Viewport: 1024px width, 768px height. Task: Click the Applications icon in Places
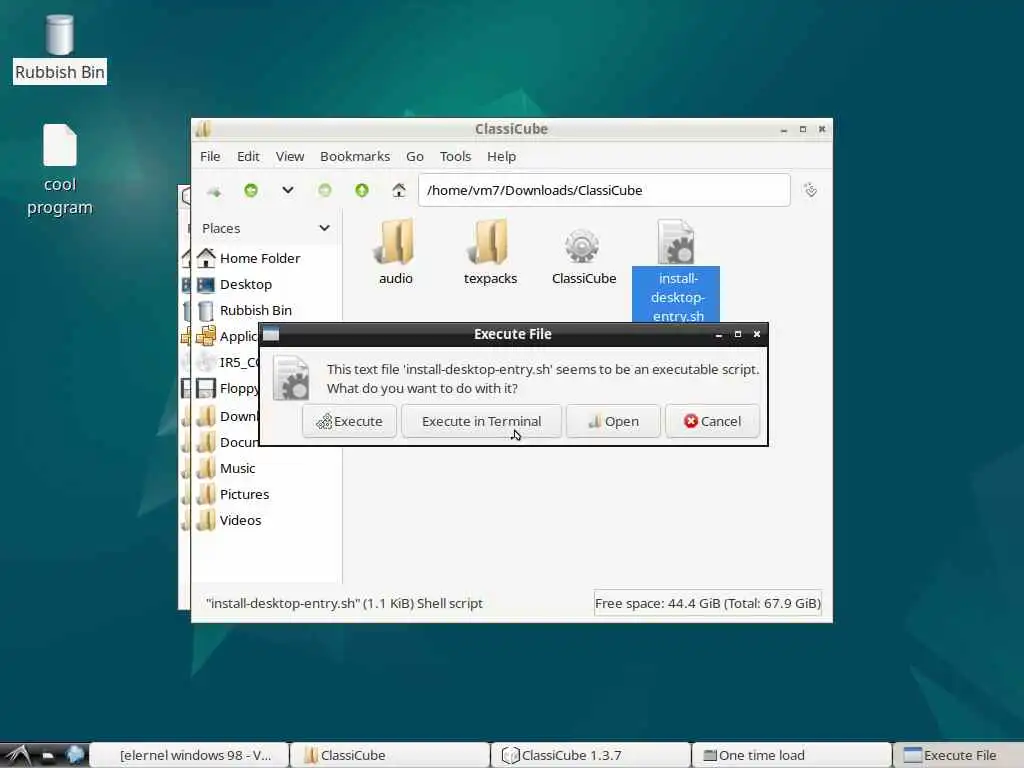[206, 336]
